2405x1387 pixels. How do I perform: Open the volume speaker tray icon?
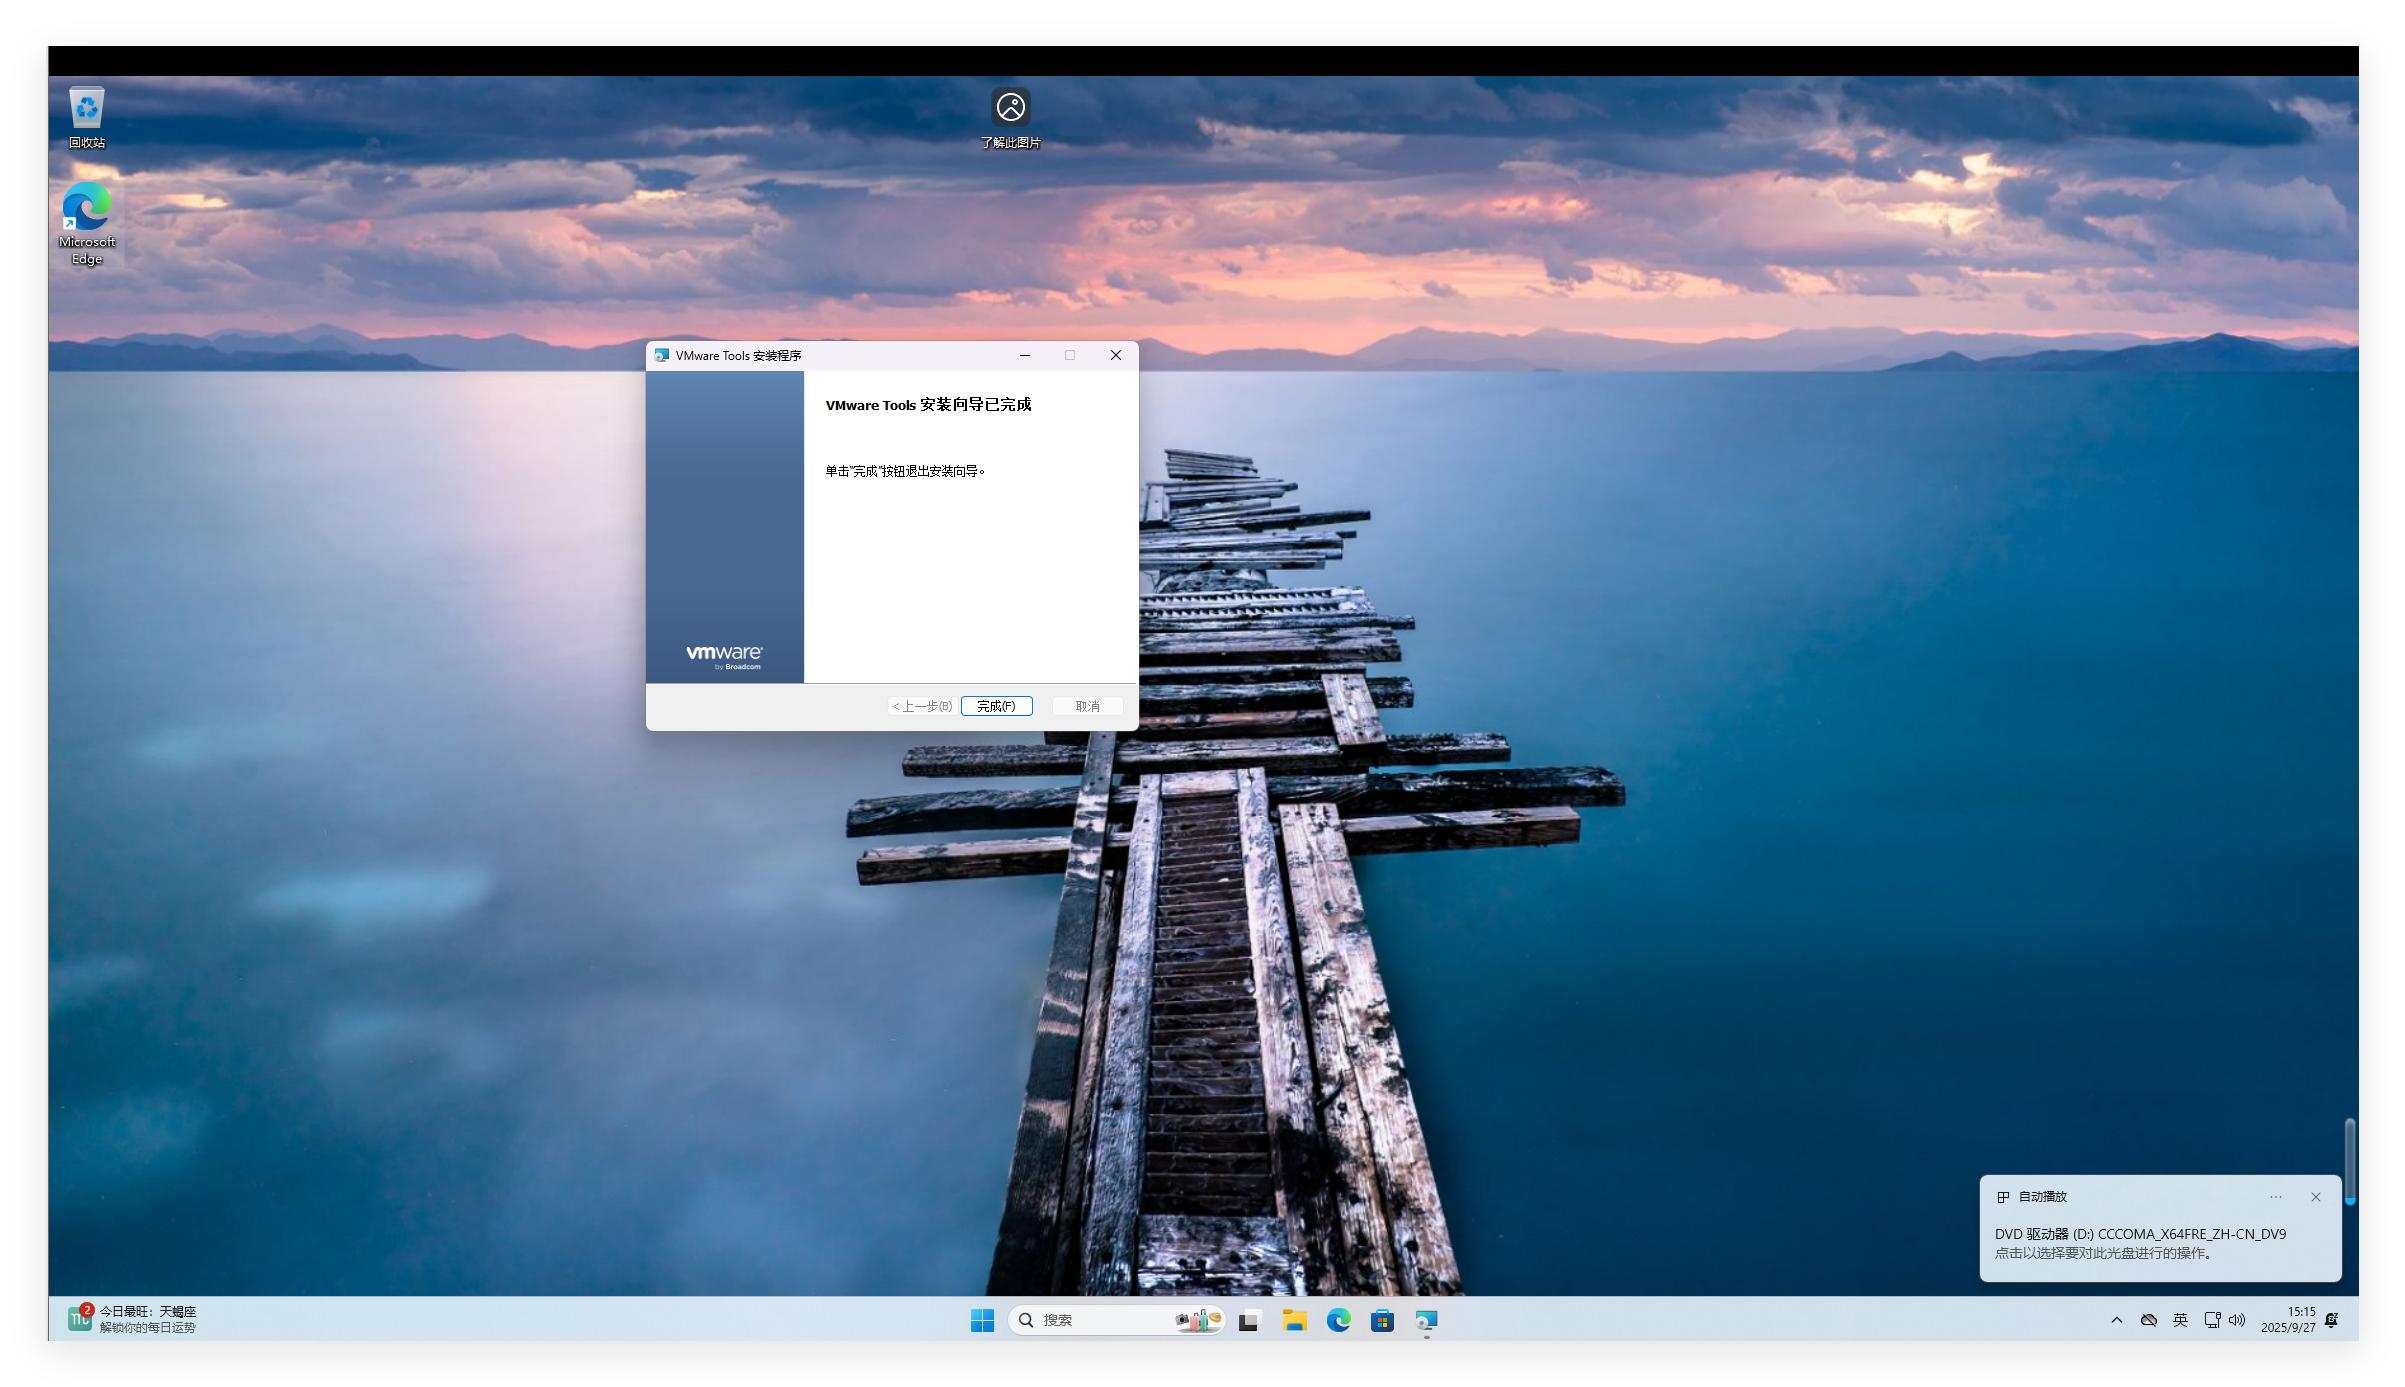click(x=2237, y=1320)
